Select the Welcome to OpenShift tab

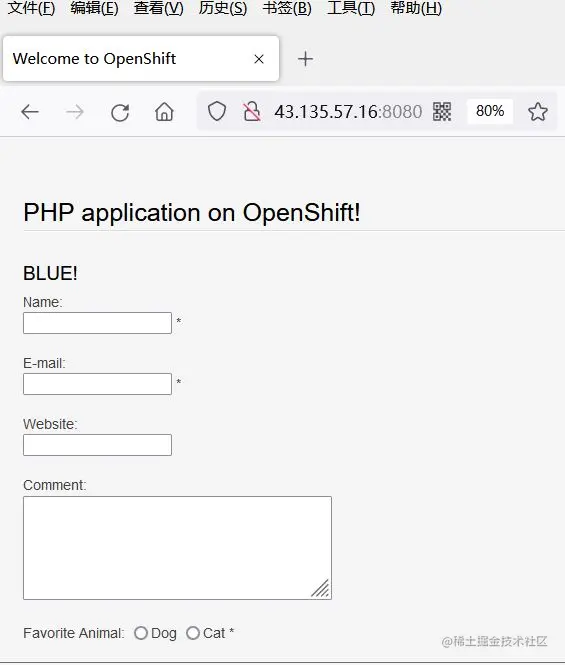[141, 59]
